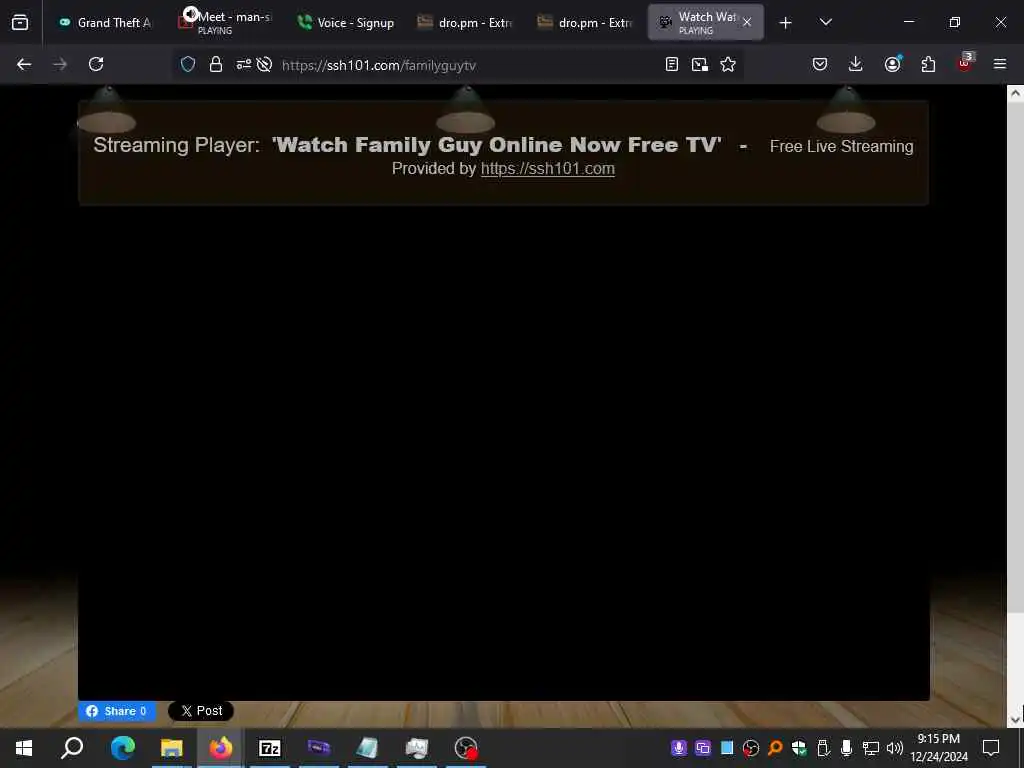Switch to Grand Theft A tab
Viewport: 1024px width, 768px height.
[104, 23]
